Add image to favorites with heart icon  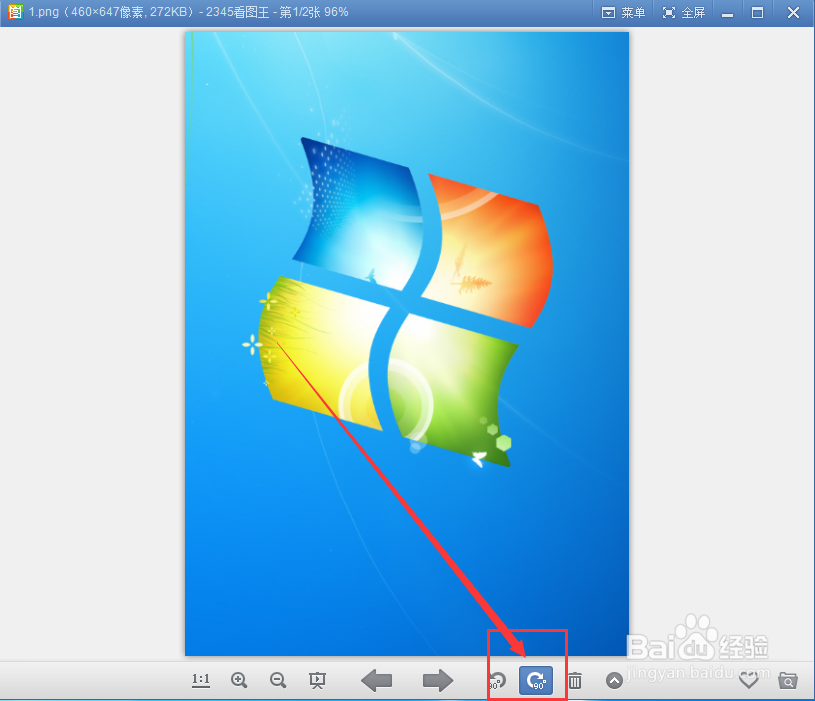coord(748,680)
